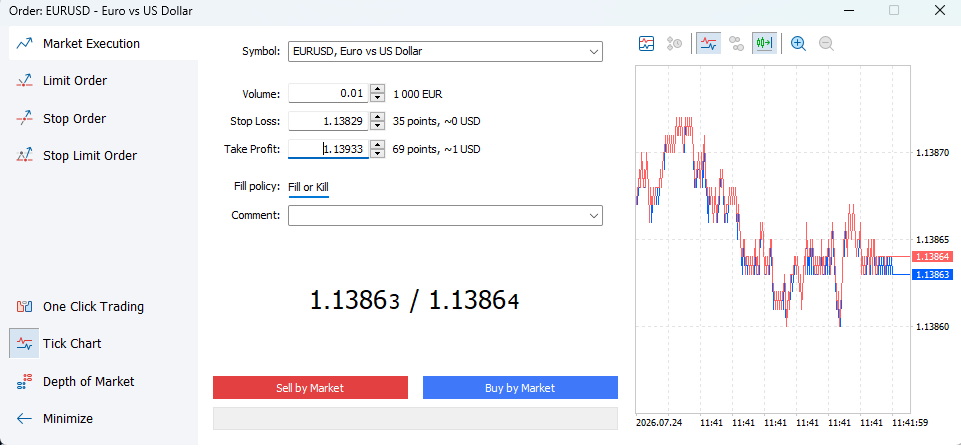Toggle bid/ask tick lines toolbar icon
961x448 pixels.
pyautogui.click(x=708, y=44)
